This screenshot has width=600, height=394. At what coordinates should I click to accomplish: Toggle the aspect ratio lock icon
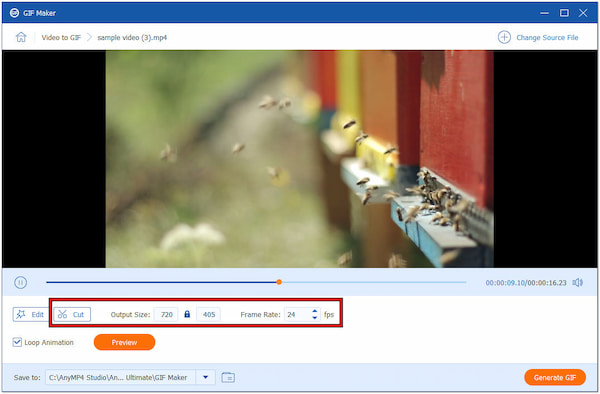click(x=187, y=314)
